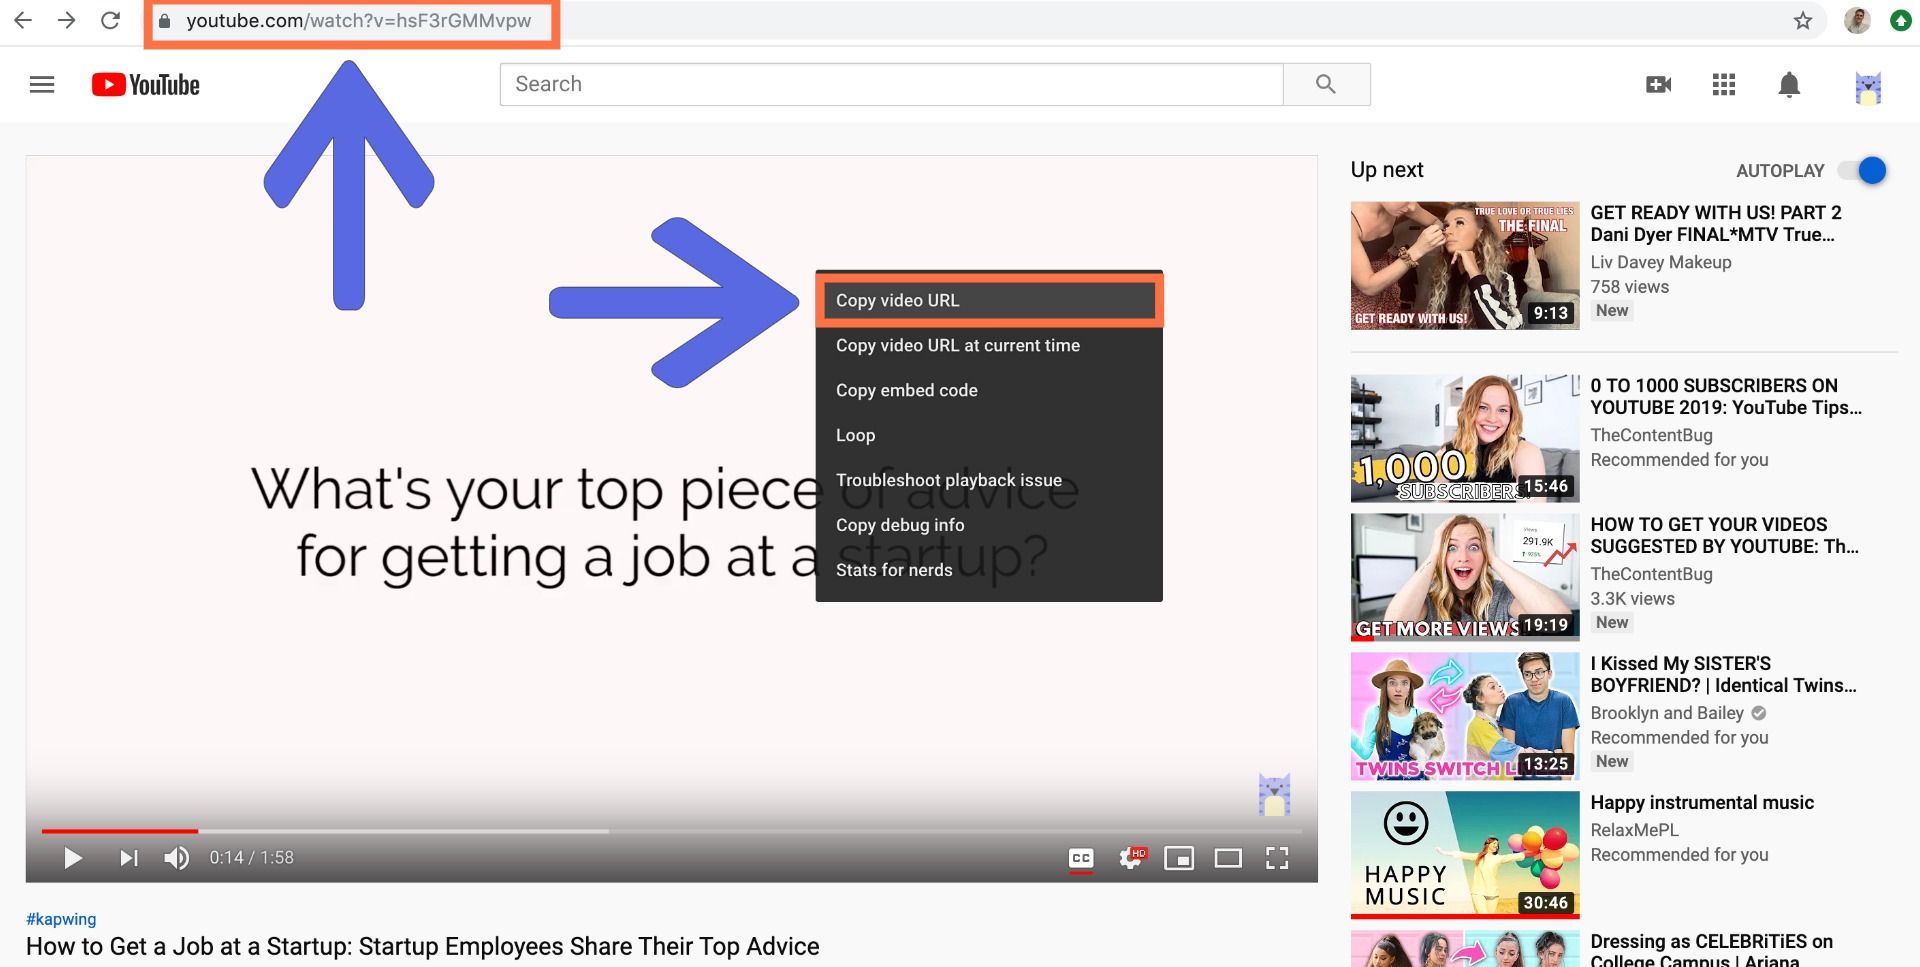Bookmark this page with the star icon
This screenshot has height=967, width=1920.
pos(1803,20)
